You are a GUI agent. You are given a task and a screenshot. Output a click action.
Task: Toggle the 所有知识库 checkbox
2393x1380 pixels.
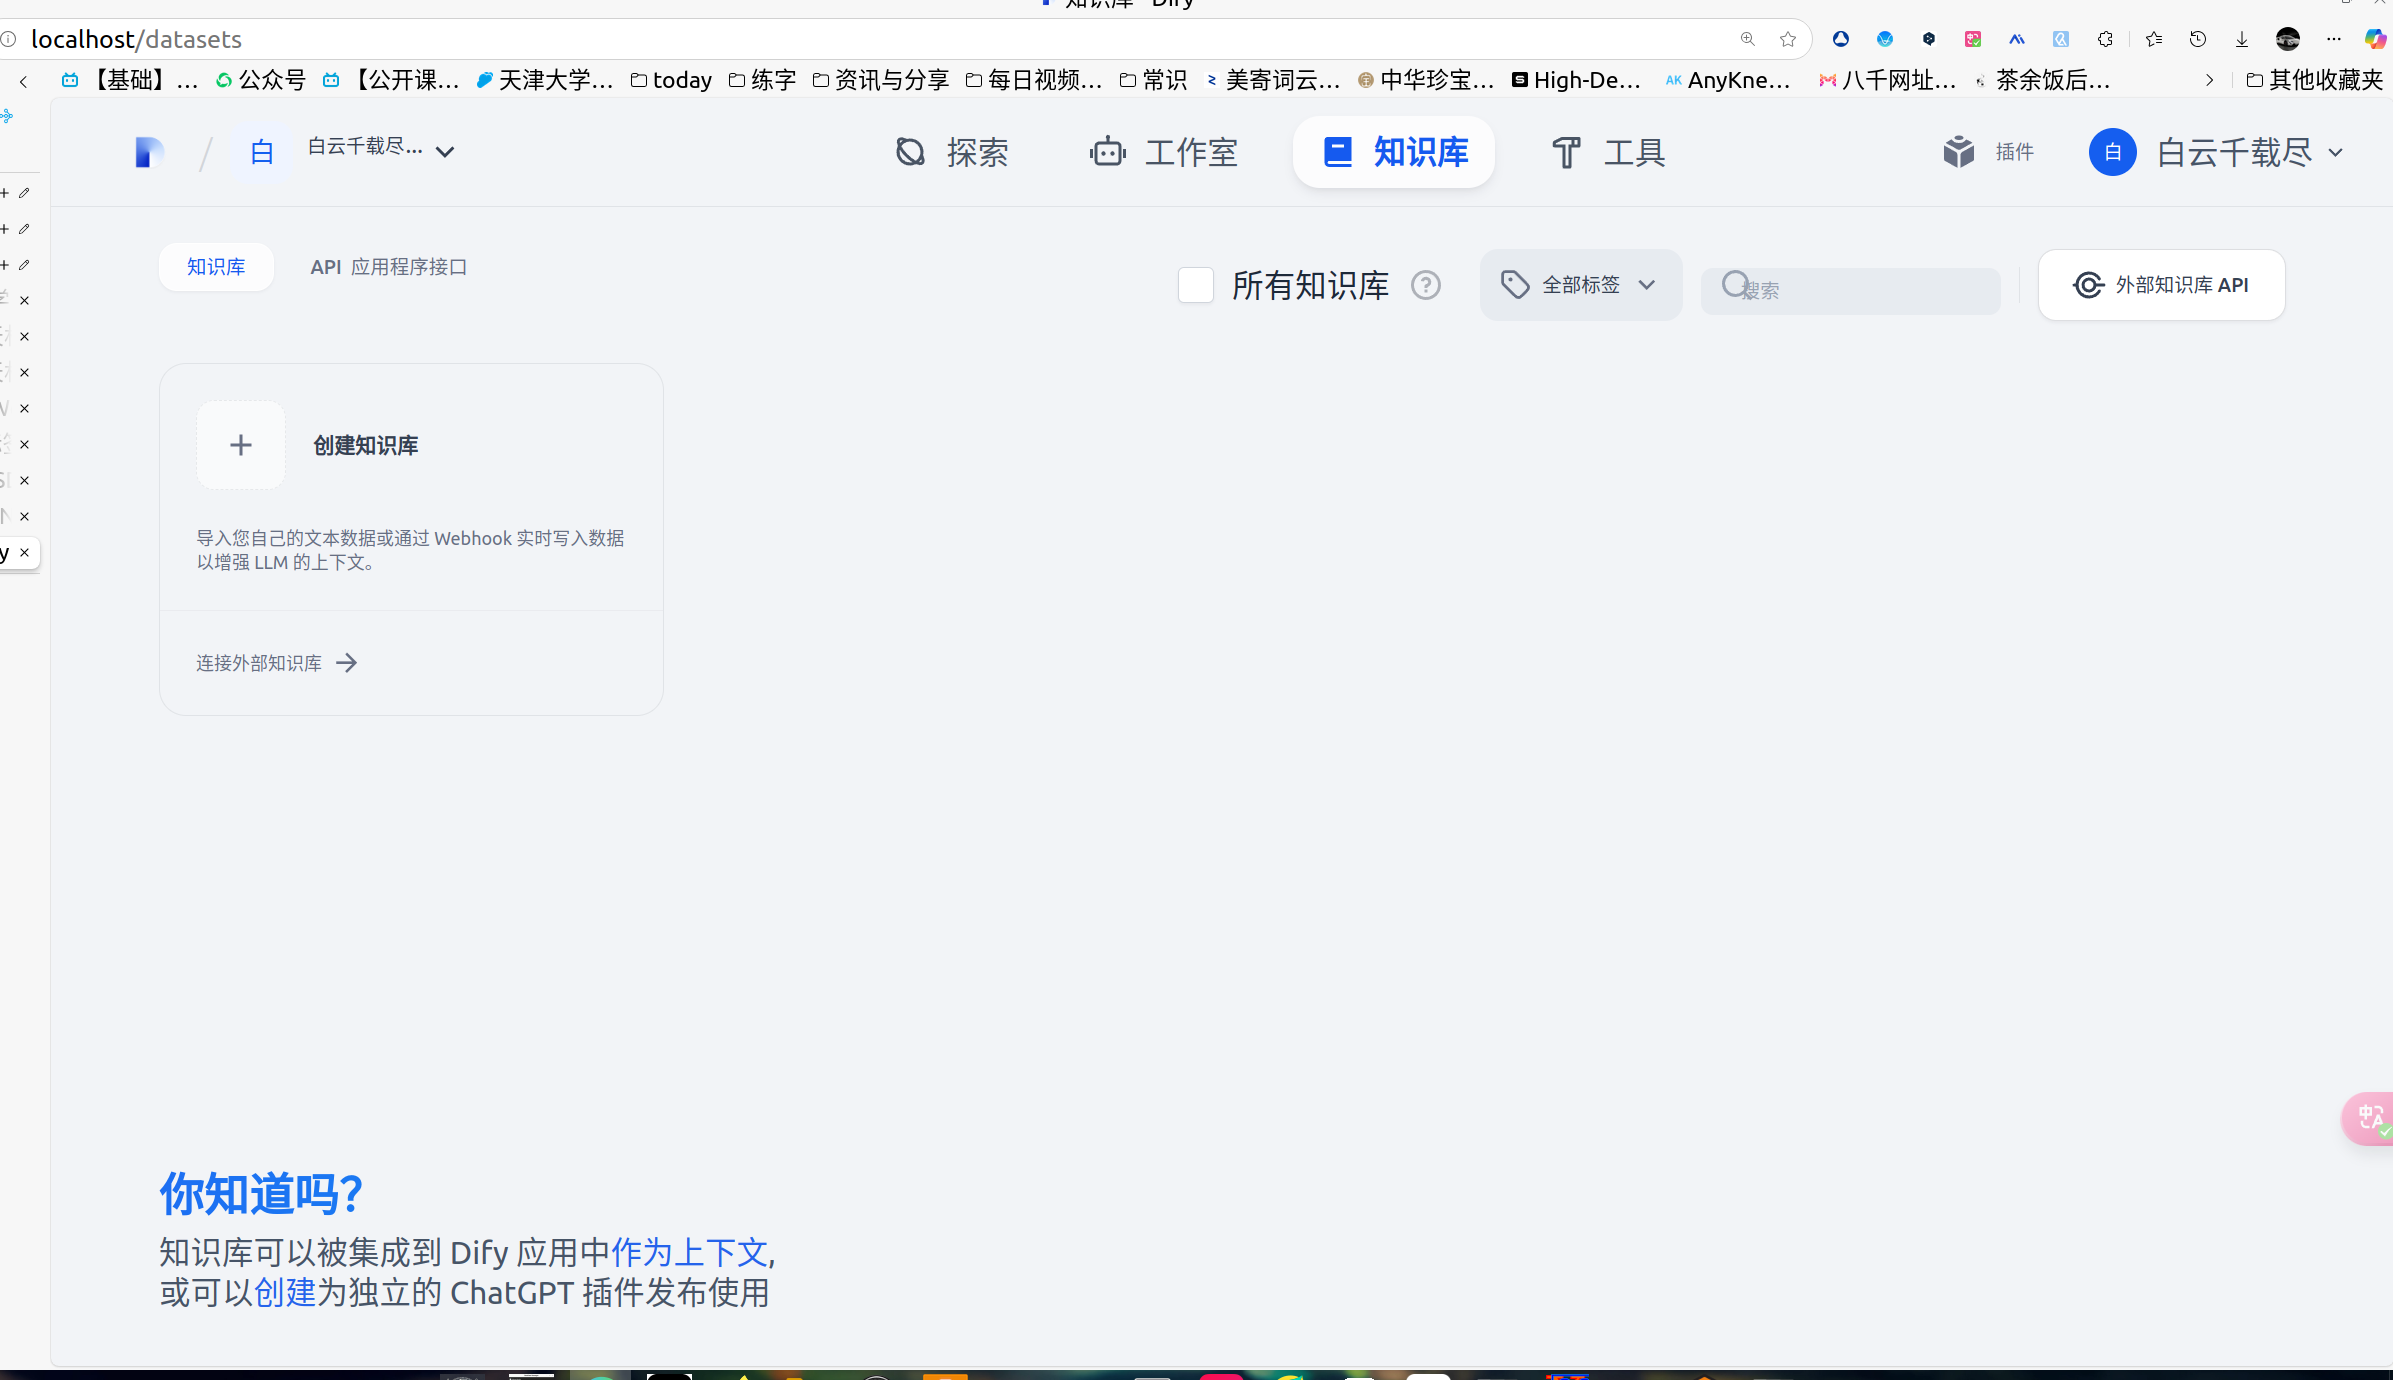[x=1196, y=286]
